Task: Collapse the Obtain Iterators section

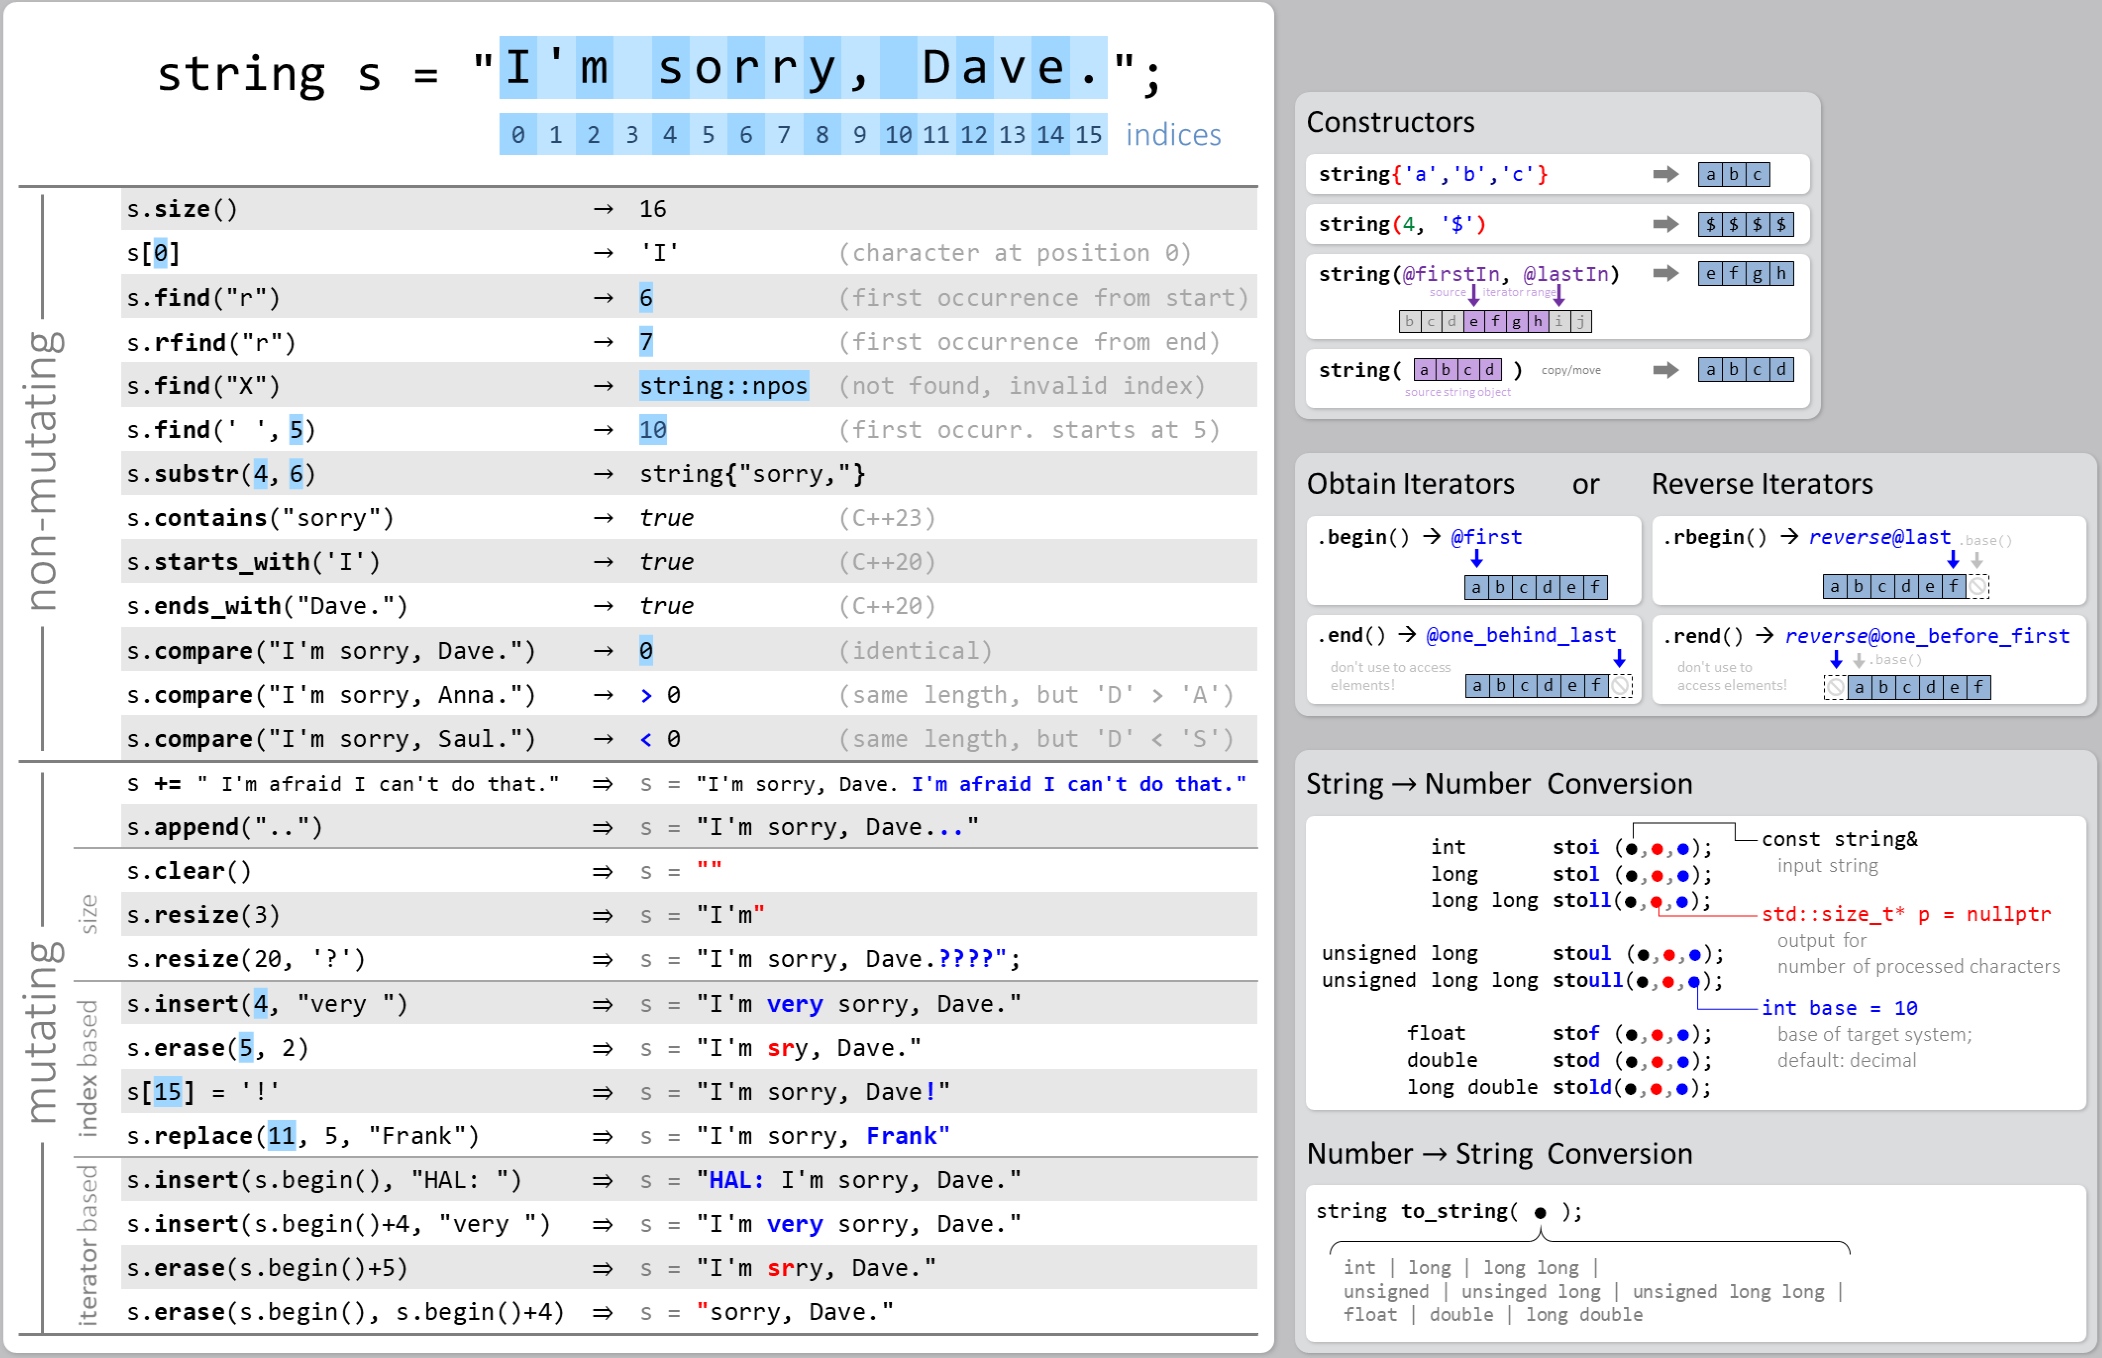Action: [x=1409, y=484]
